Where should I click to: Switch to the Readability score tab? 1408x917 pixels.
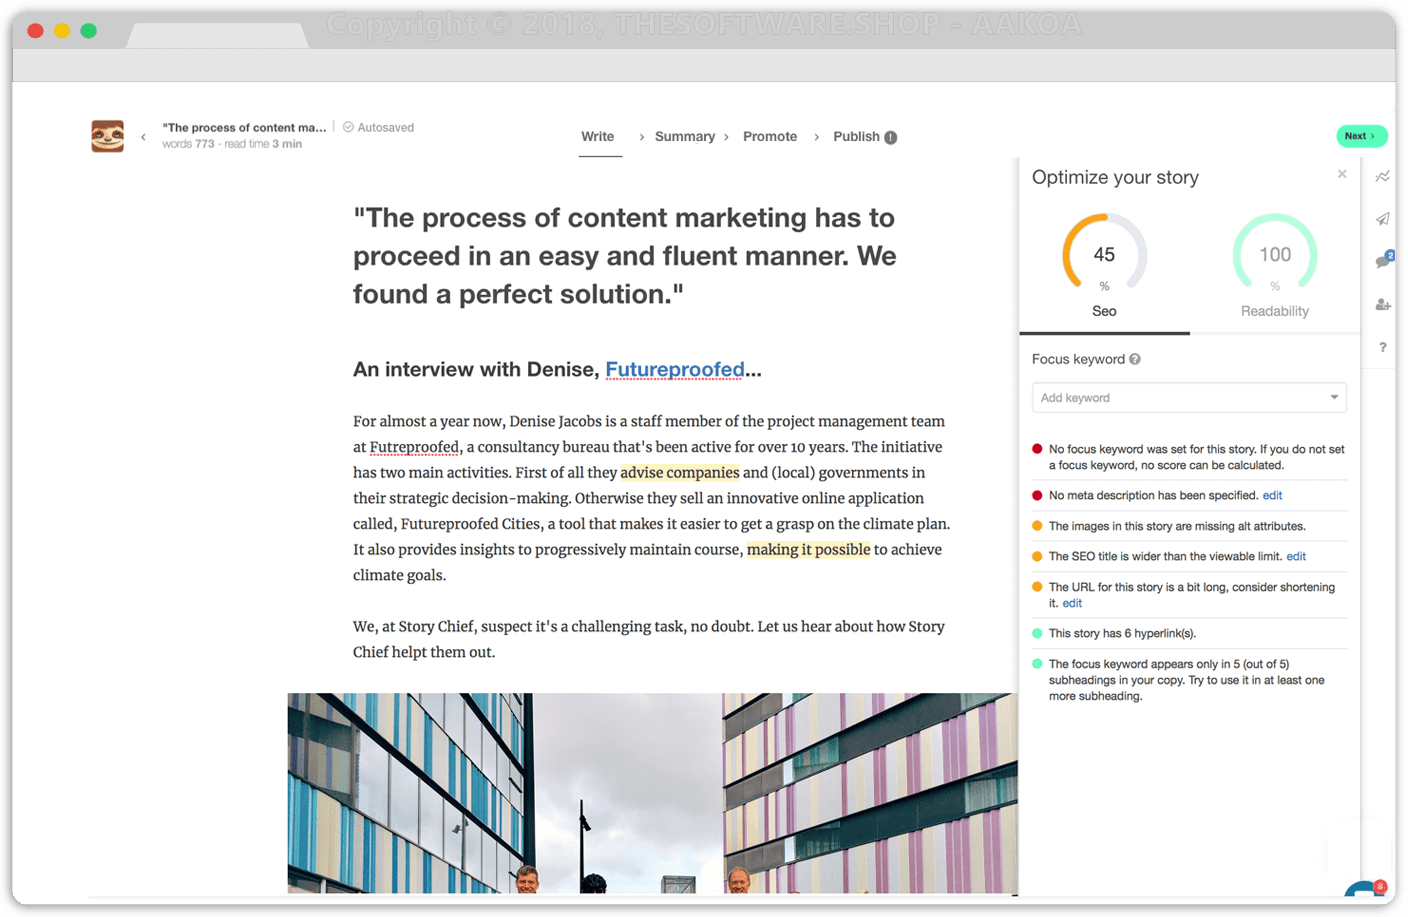click(x=1274, y=266)
